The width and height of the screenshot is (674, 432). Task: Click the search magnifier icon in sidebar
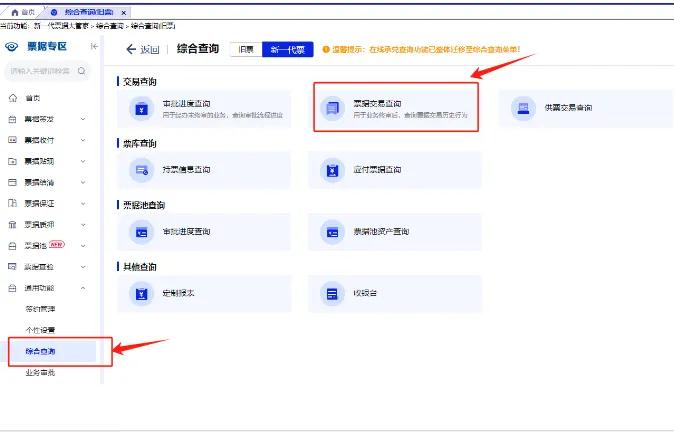[x=82, y=71]
